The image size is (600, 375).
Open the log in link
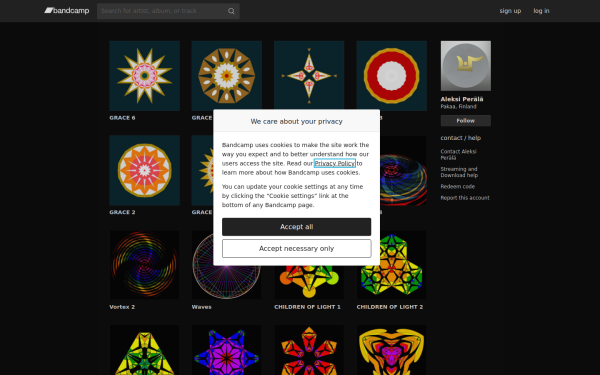pos(541,11)
